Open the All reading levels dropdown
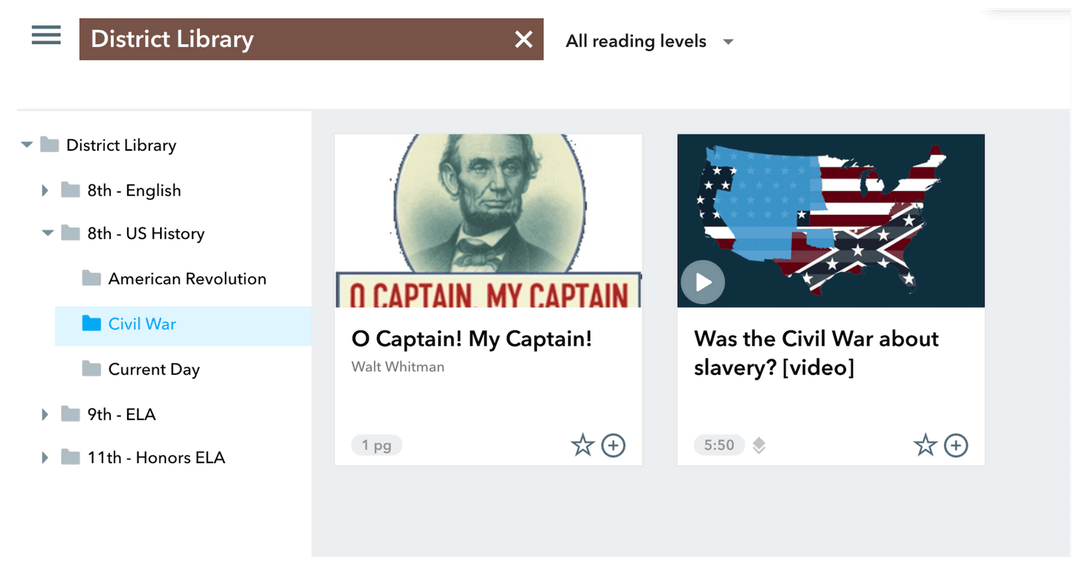Viewport: 1080px width, 568px height. [x=649, y=41]
